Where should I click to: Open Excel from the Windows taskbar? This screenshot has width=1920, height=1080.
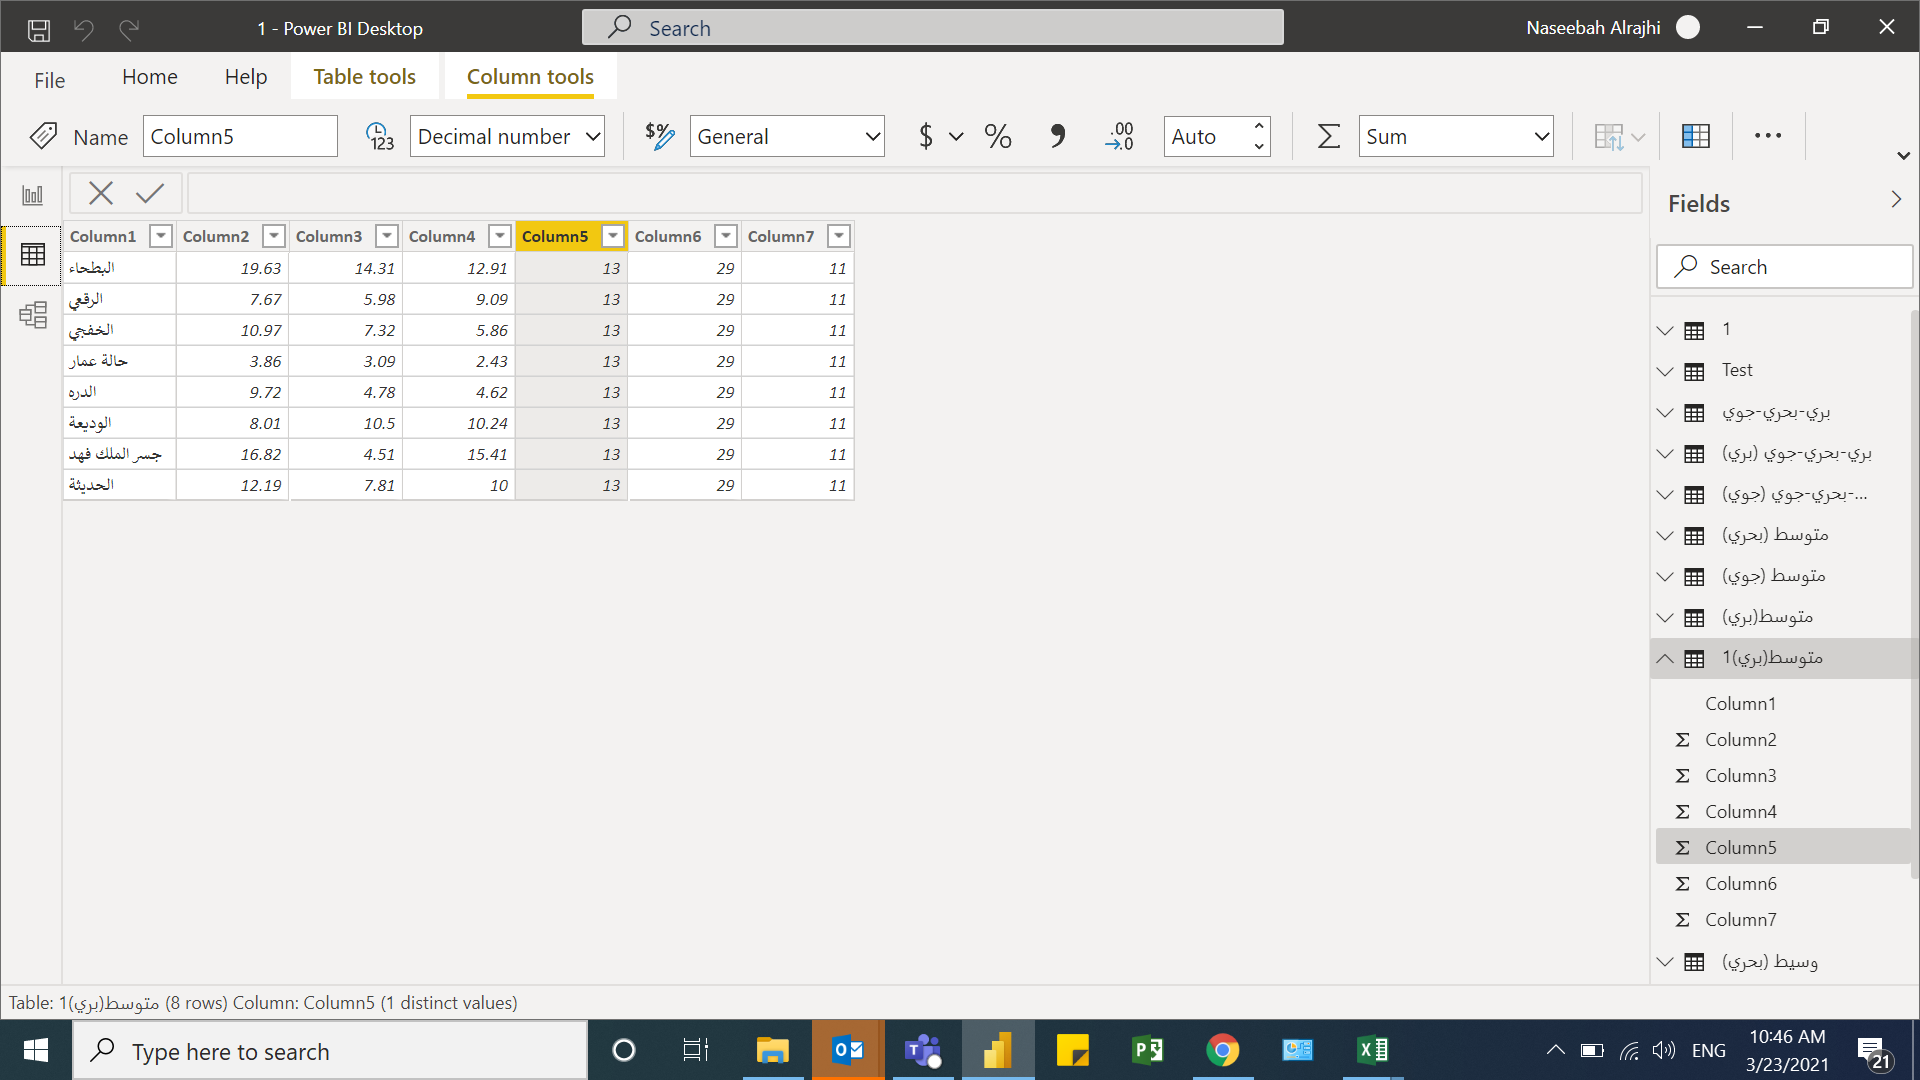[1373, 1050]
